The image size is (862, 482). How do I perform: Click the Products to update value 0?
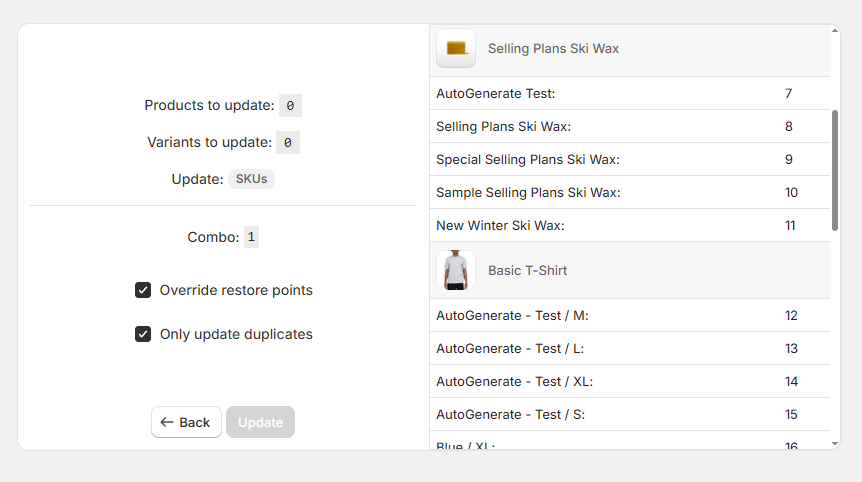coord(290,106)
